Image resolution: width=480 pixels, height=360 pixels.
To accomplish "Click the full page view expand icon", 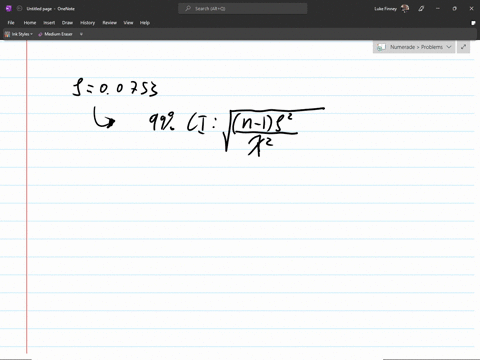I will (464, 47).
